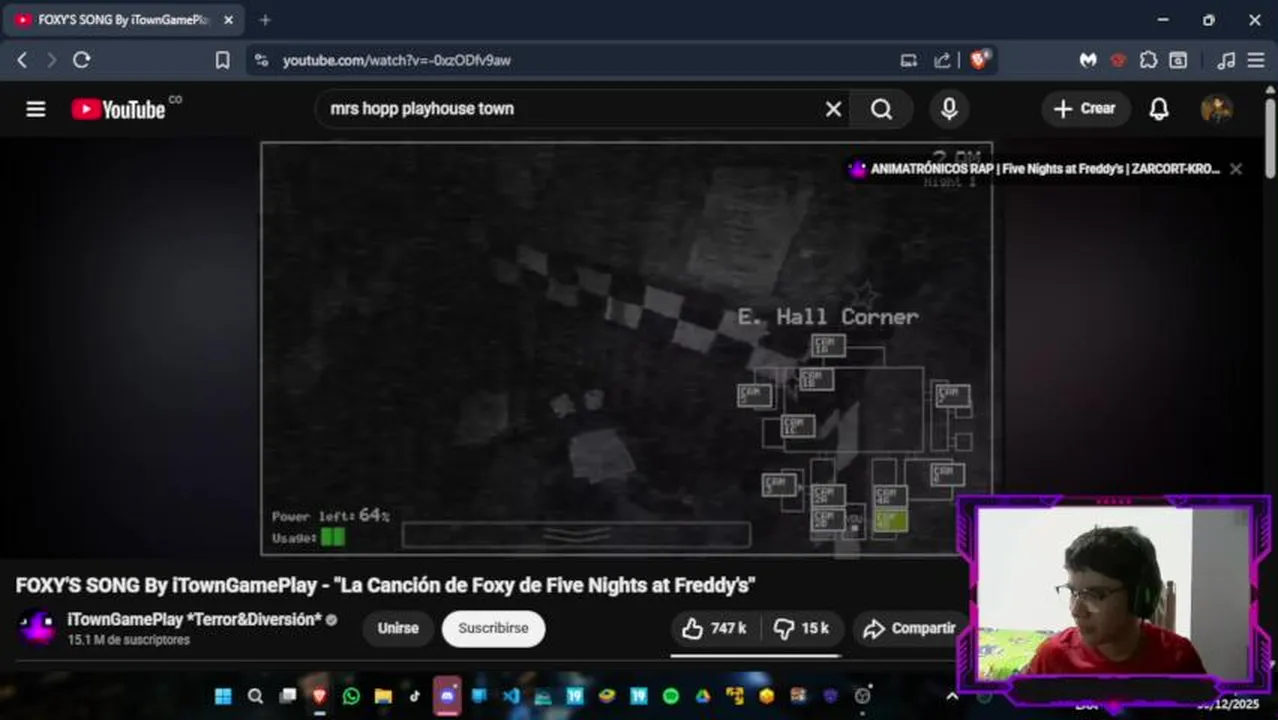Open iTownGamePlay channel name link
The image size is (1278, 720).
194,620
